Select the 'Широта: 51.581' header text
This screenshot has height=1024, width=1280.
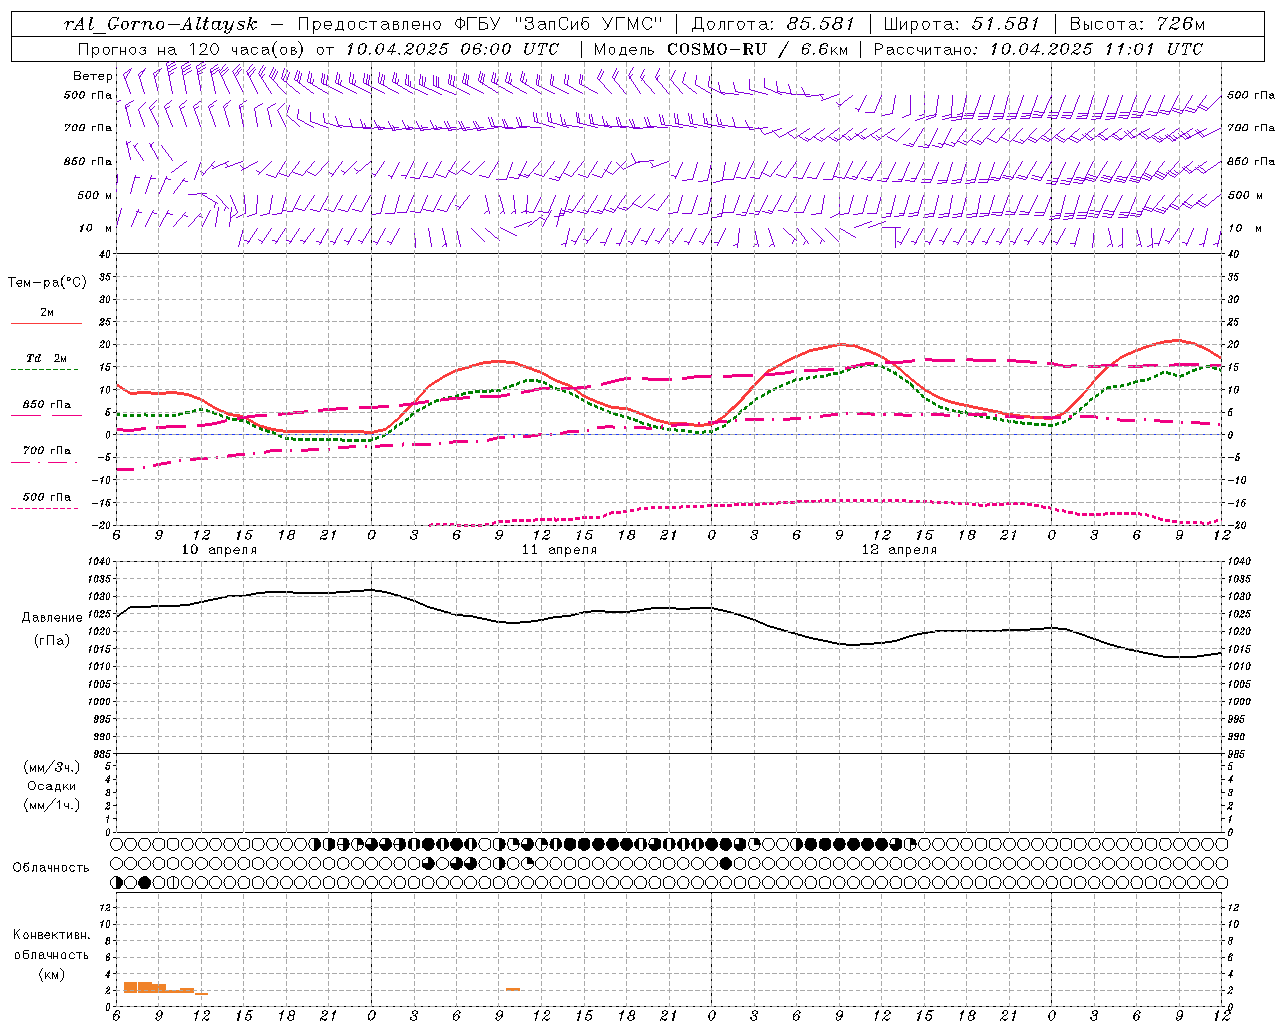click(x=961, y=23)
